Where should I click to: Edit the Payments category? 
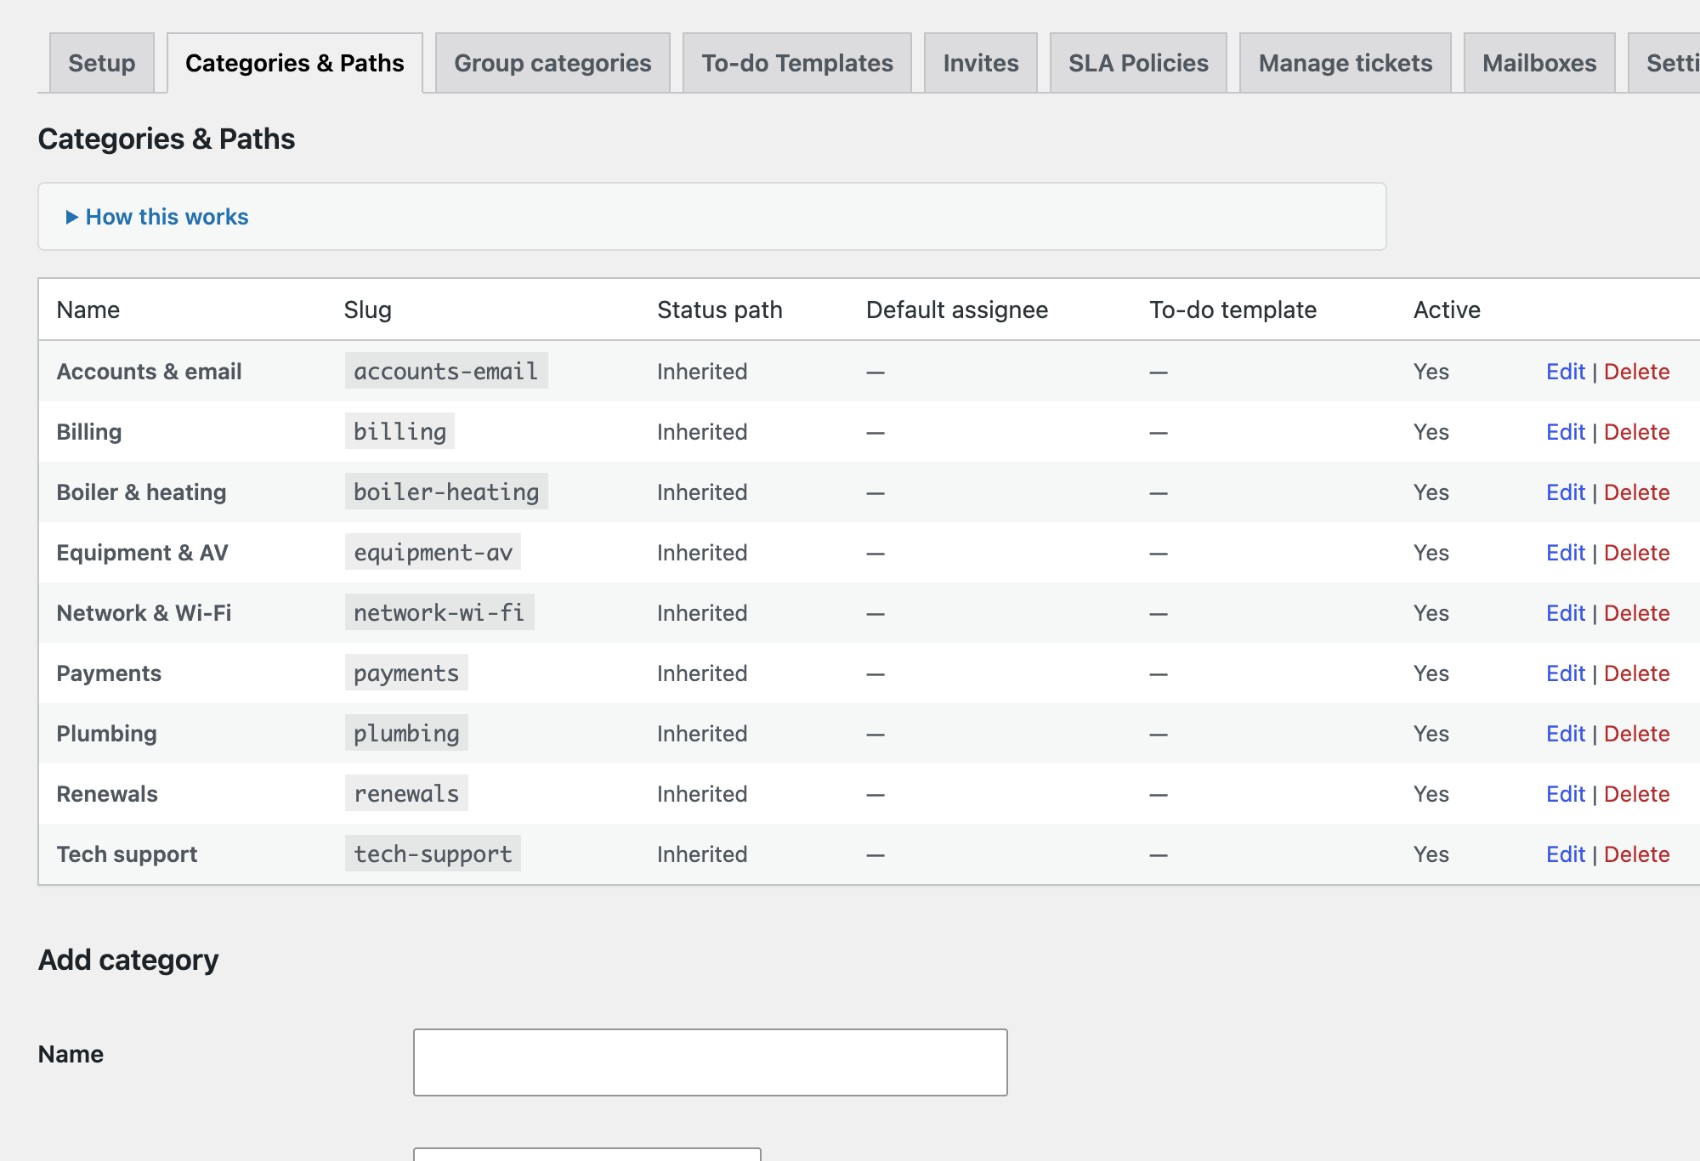pos(1565,673)
